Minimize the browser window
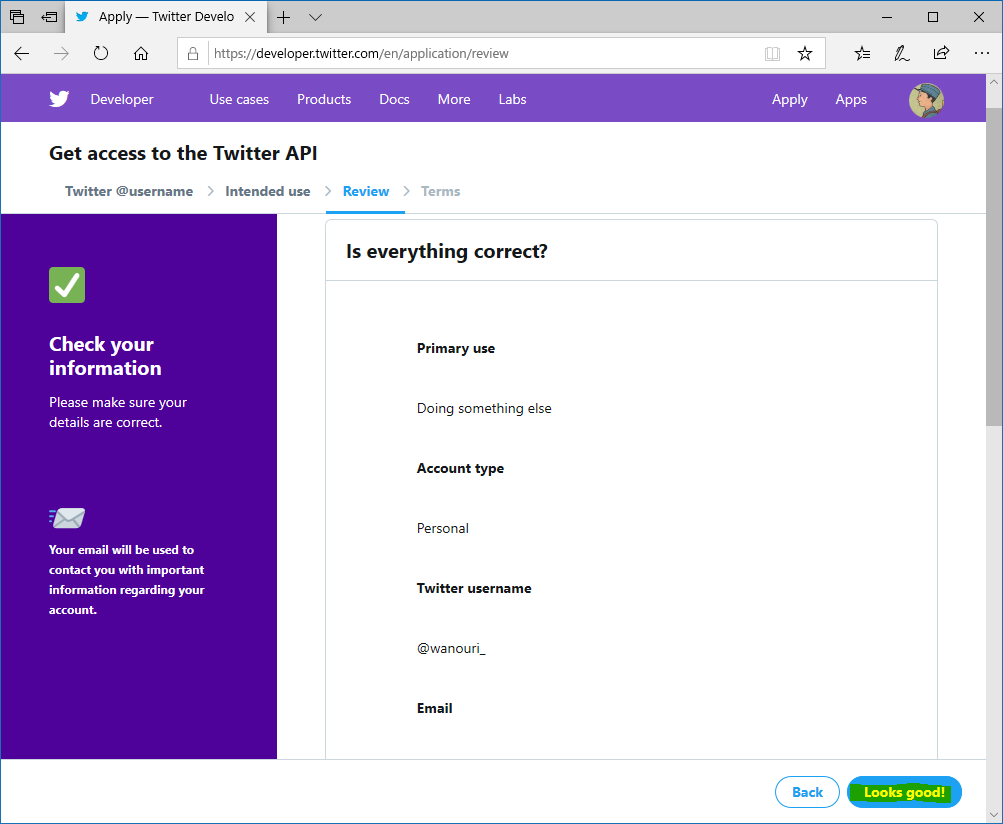 (887, 17)
